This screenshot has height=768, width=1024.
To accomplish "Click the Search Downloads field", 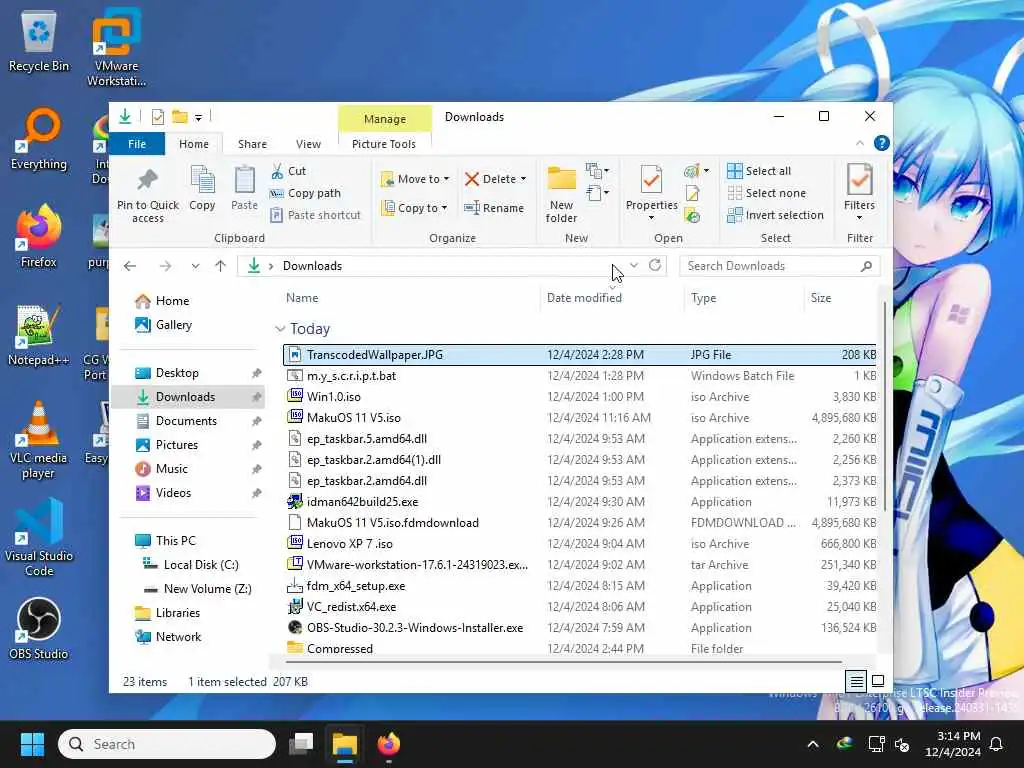I will click(779, 266).
